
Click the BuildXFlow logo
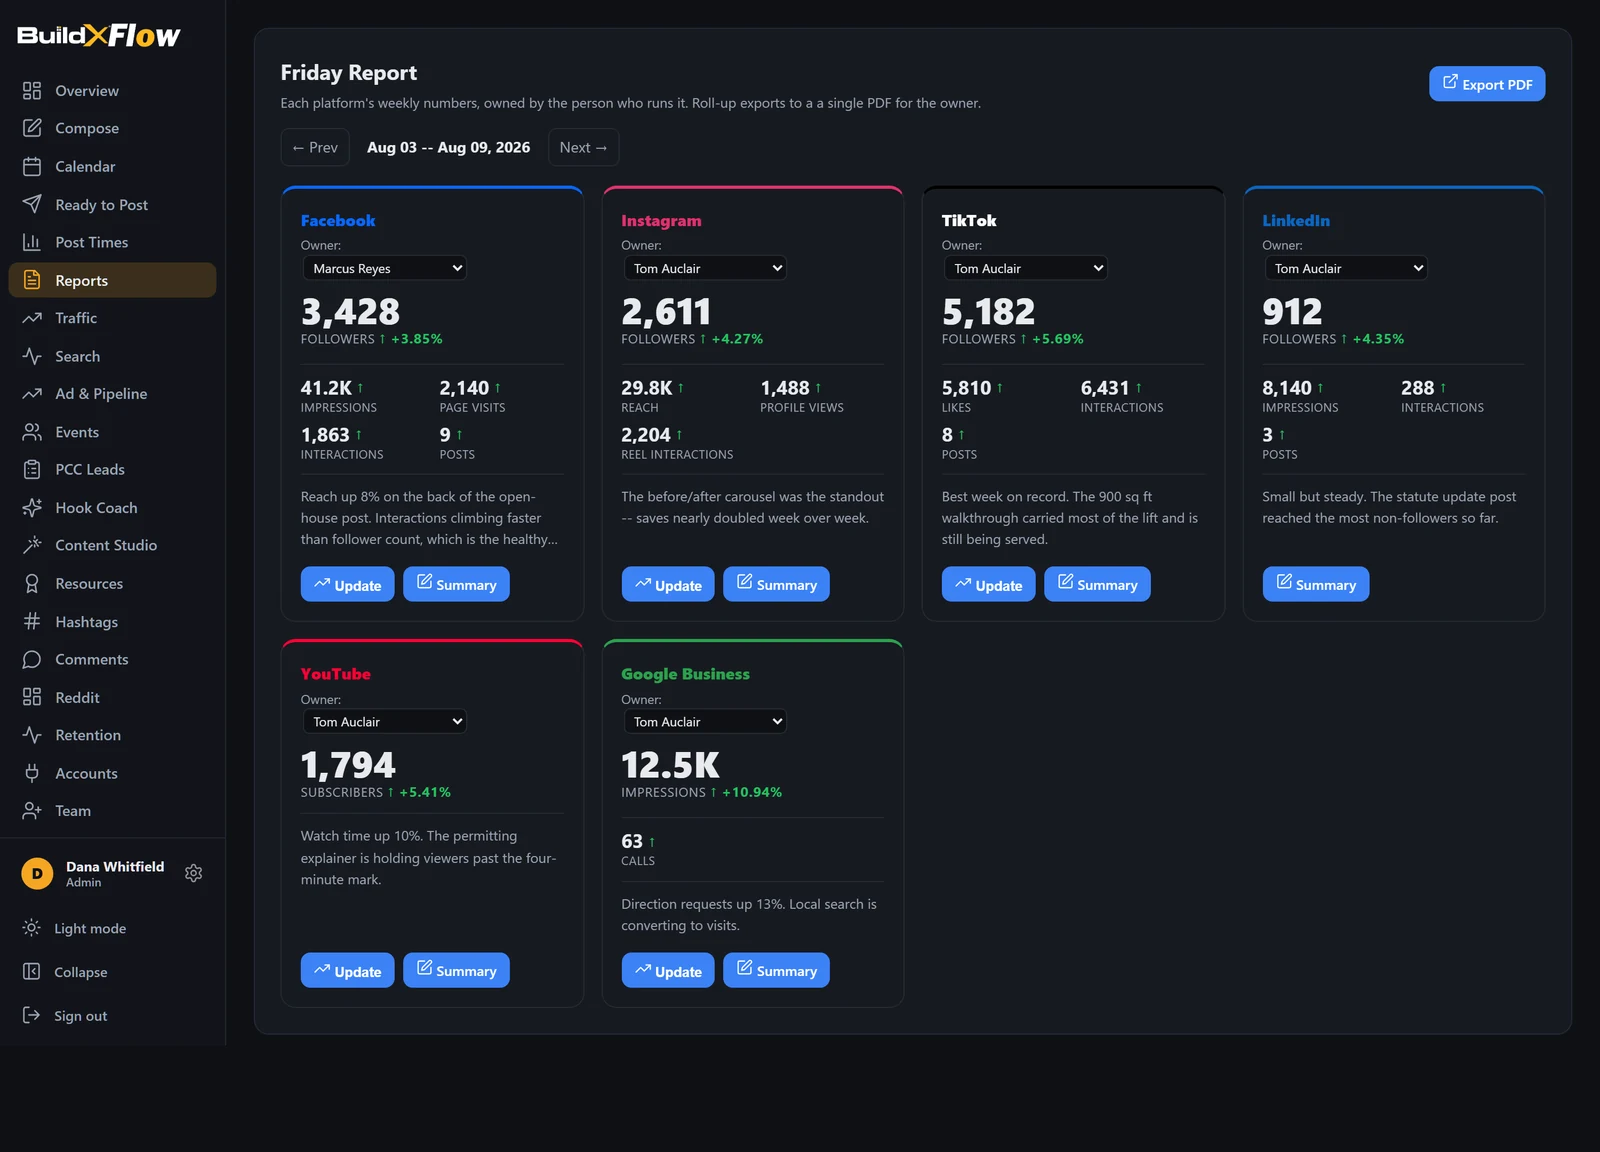pyautogui.click(x=98, y=35)
